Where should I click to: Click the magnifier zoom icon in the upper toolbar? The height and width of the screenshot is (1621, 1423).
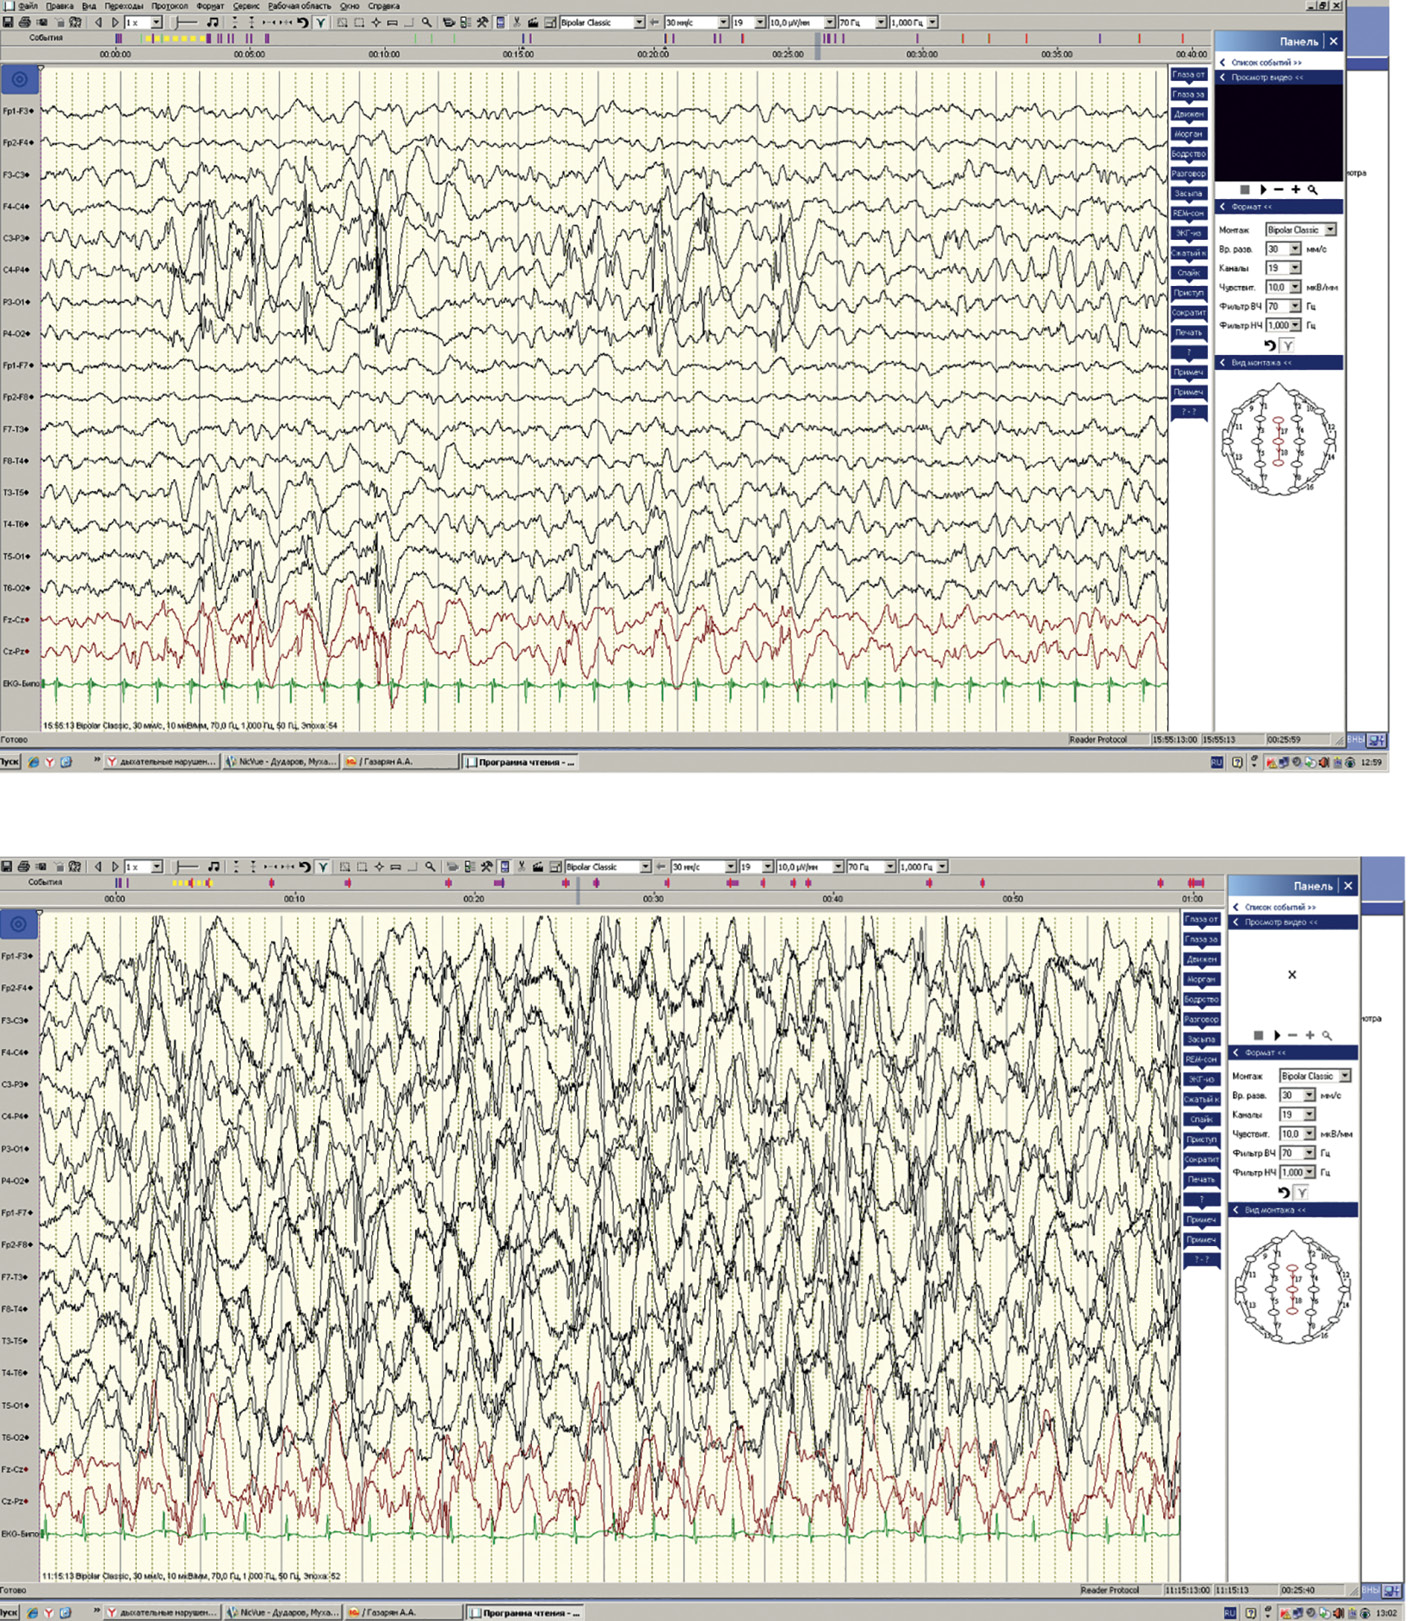(x=427, y=22)
